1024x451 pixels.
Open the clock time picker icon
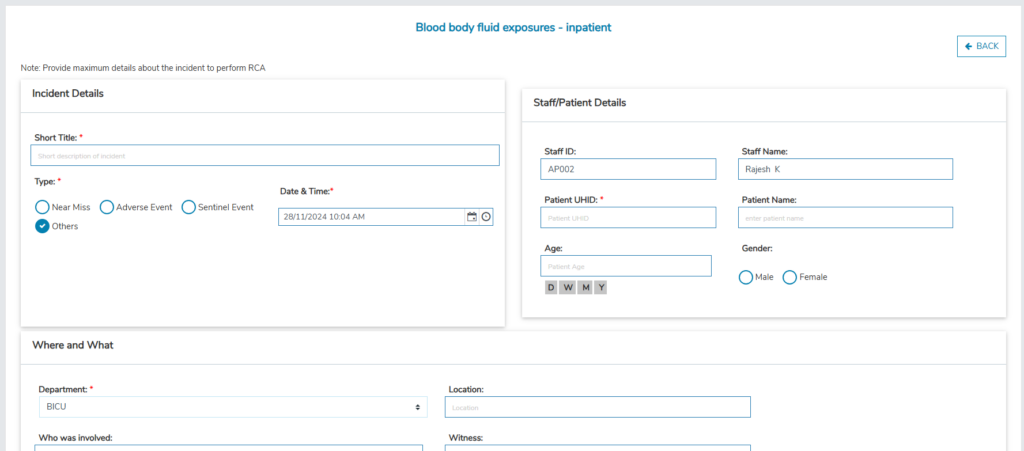(x=486, y=217)
